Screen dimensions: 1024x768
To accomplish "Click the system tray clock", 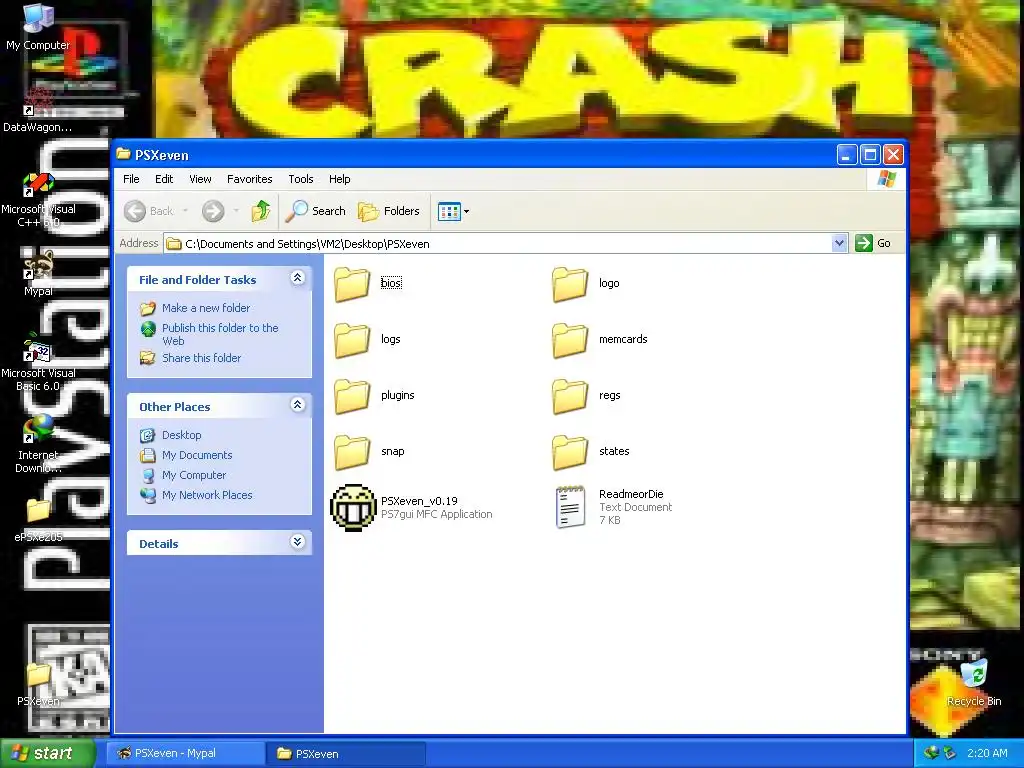I will point(987,753).
